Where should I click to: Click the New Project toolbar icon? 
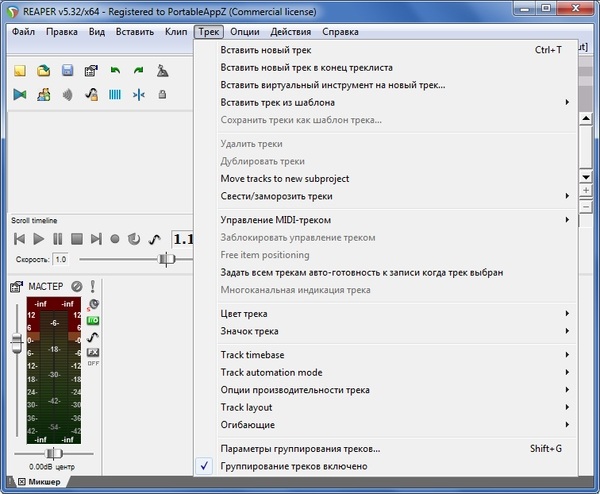pyautogui.click(x=20, y=71)
